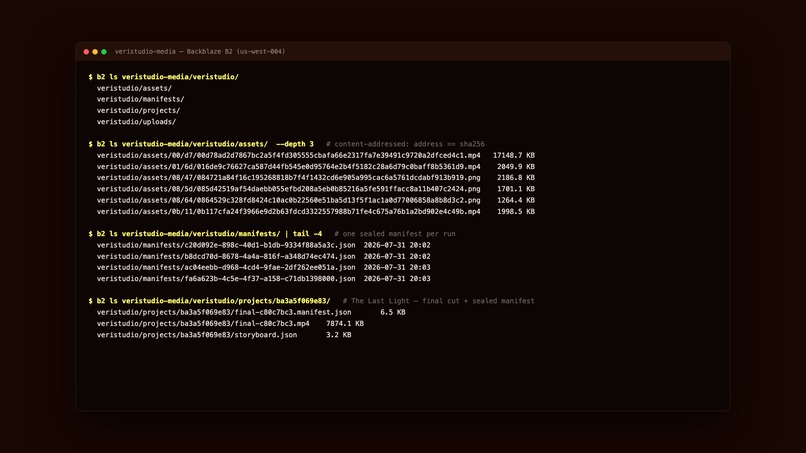Click the file size '2186.8 KB'

point(516,177)
